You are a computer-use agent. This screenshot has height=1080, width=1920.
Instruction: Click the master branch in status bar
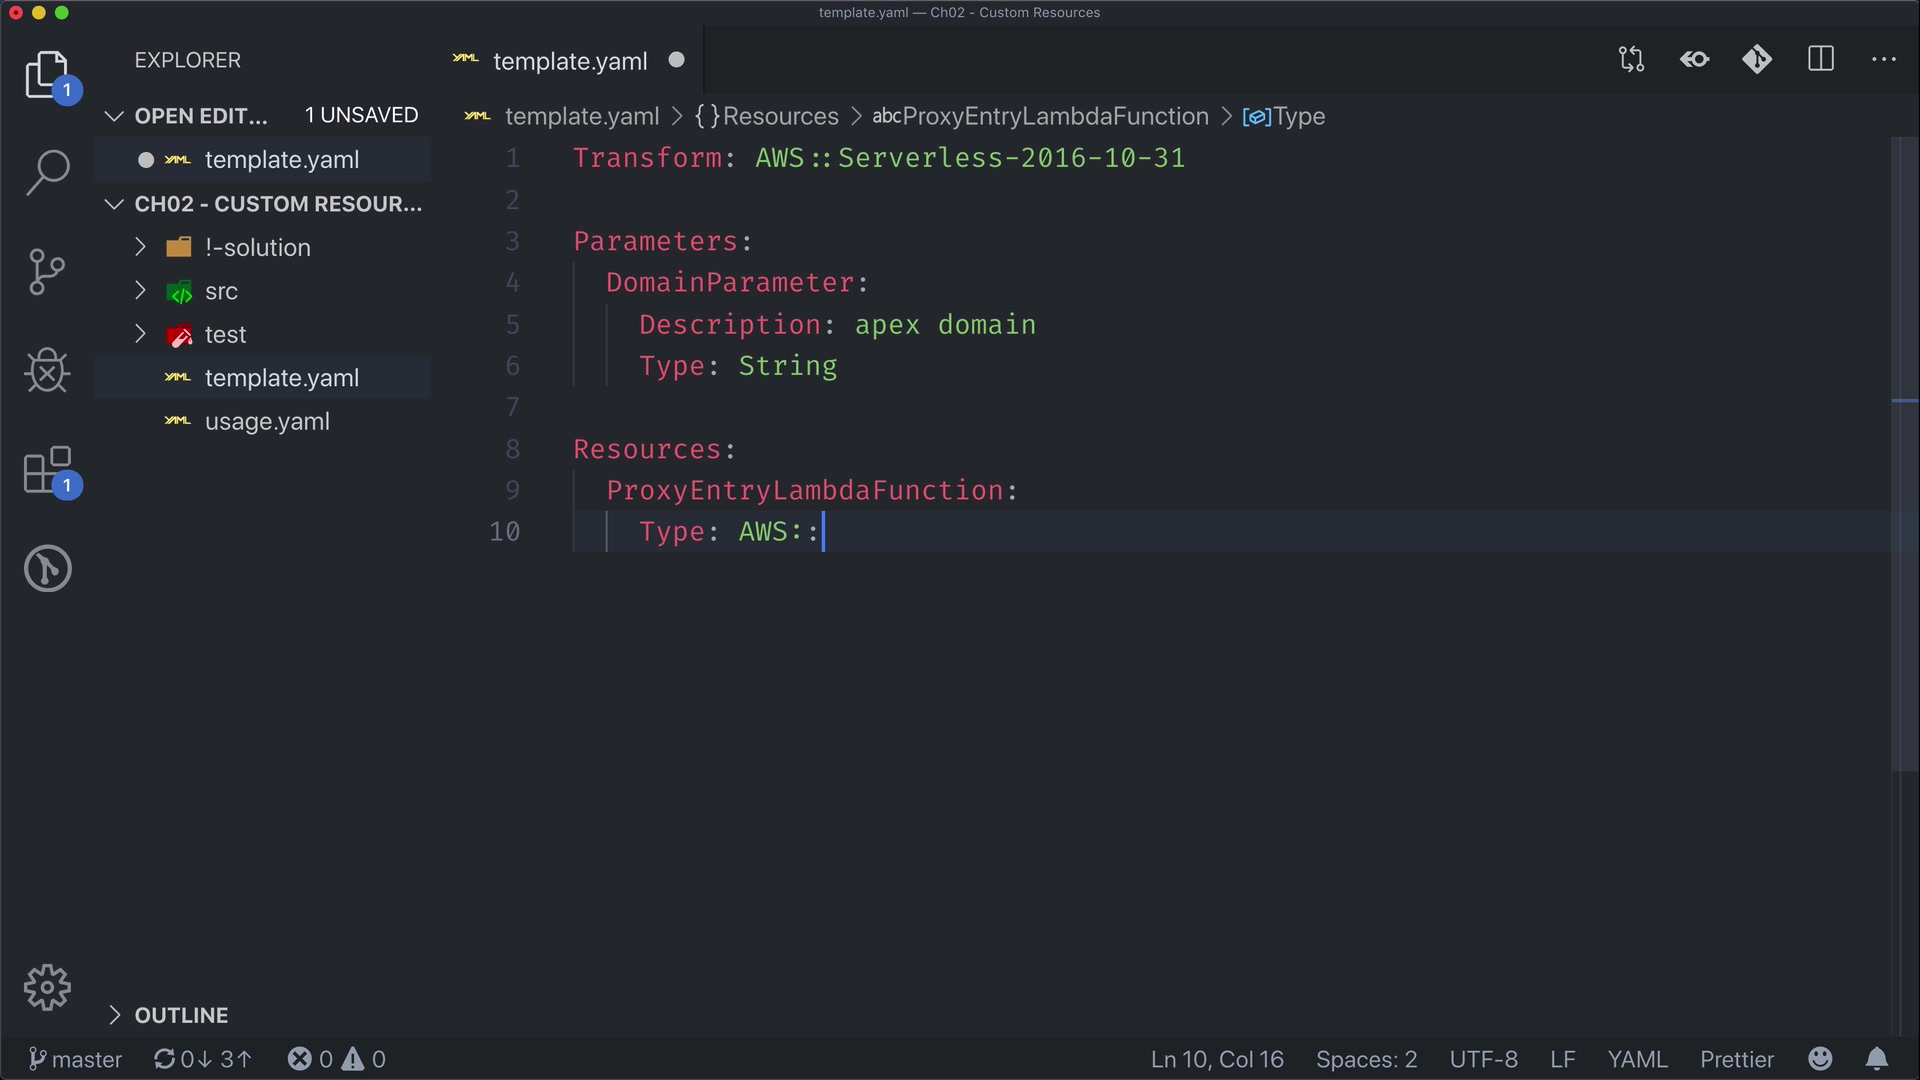76,1059
